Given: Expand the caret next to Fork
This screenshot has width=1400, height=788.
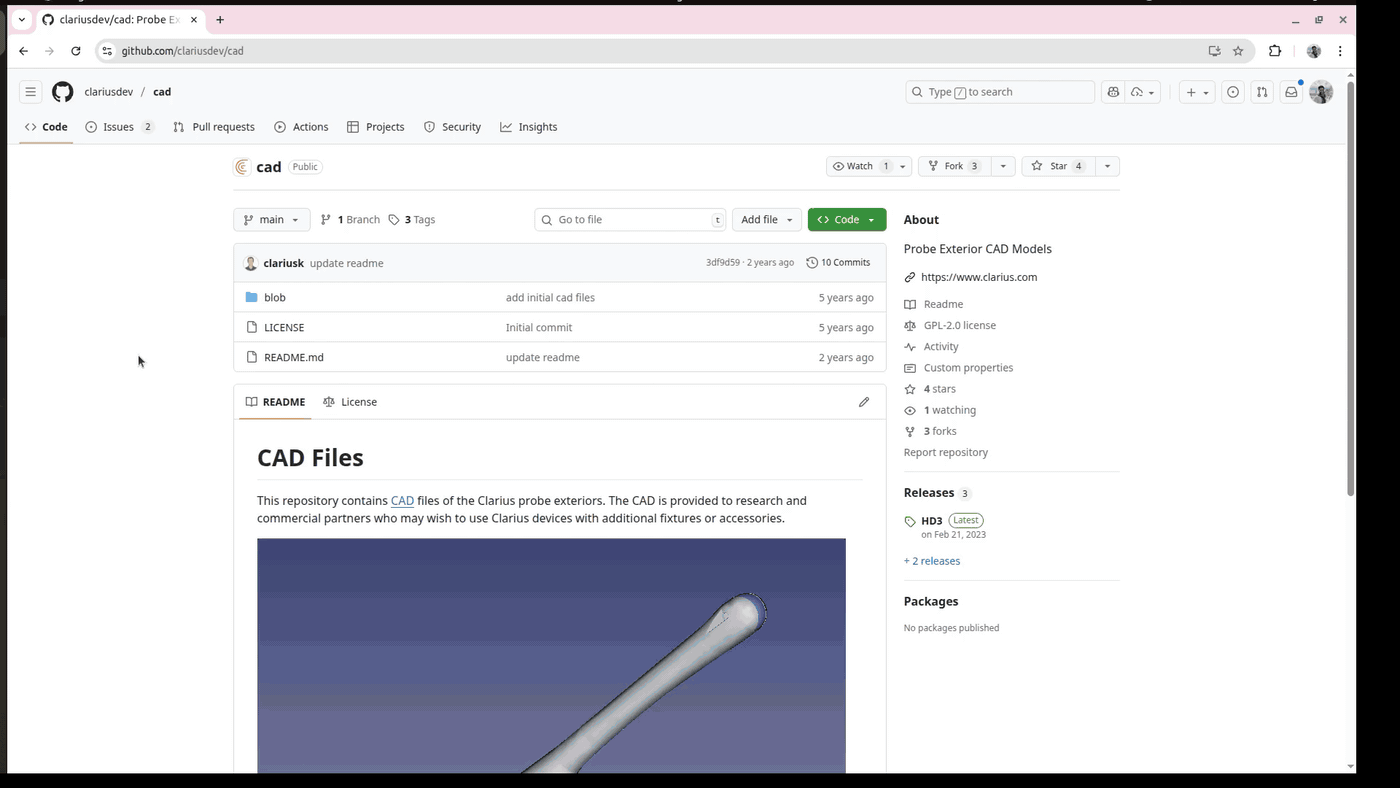Looking at the screenshot, I should pyautogui.click(x=1003, y=166).
